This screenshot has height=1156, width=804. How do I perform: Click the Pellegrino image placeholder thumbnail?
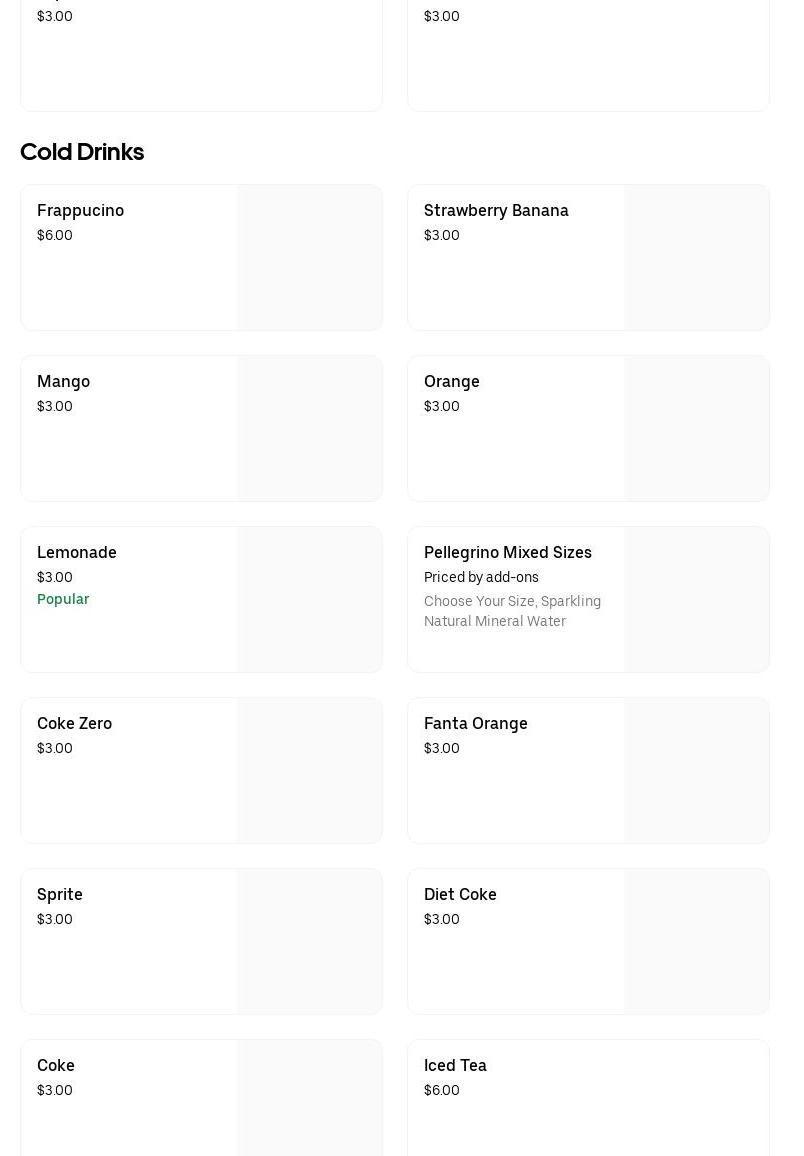[697, 600]
